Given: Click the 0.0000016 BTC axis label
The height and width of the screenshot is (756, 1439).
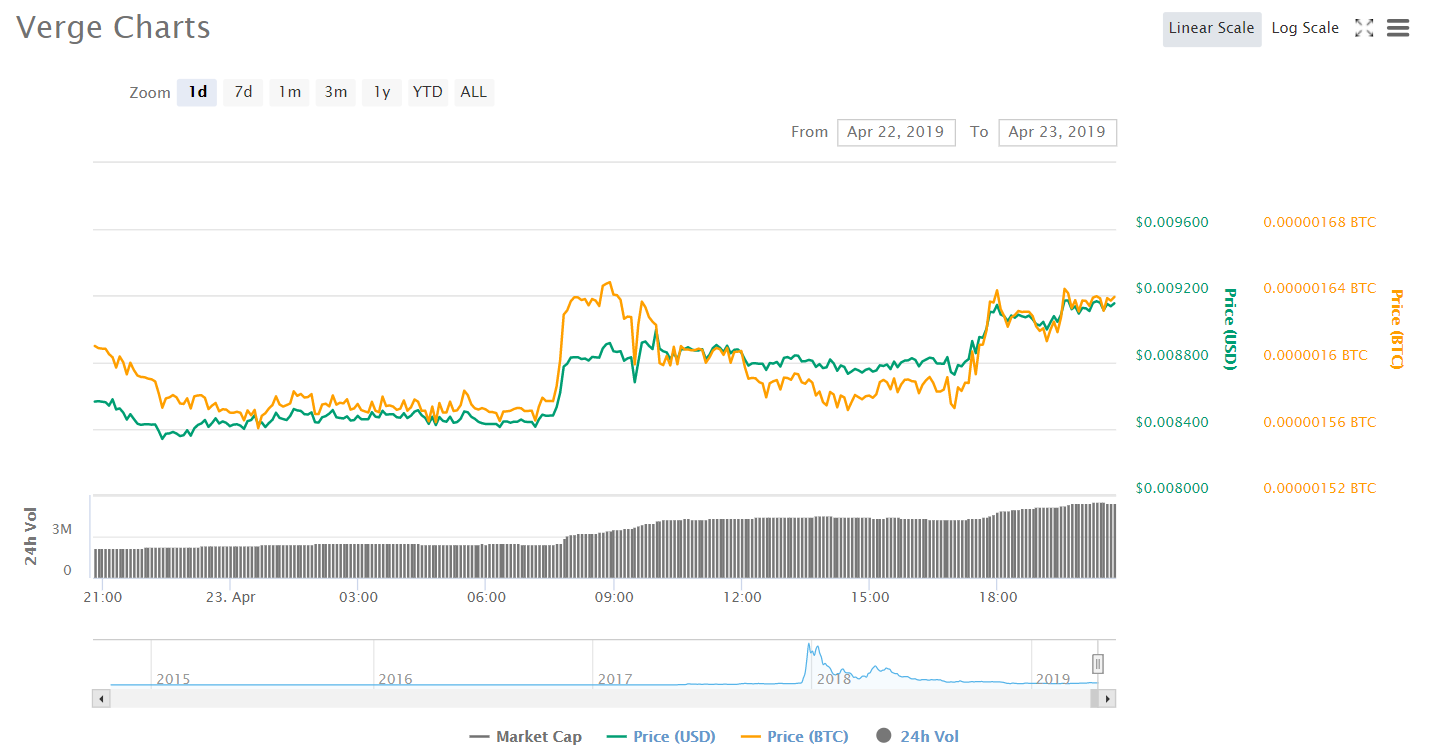Looking at the screenshot, I should point(1315,355).
